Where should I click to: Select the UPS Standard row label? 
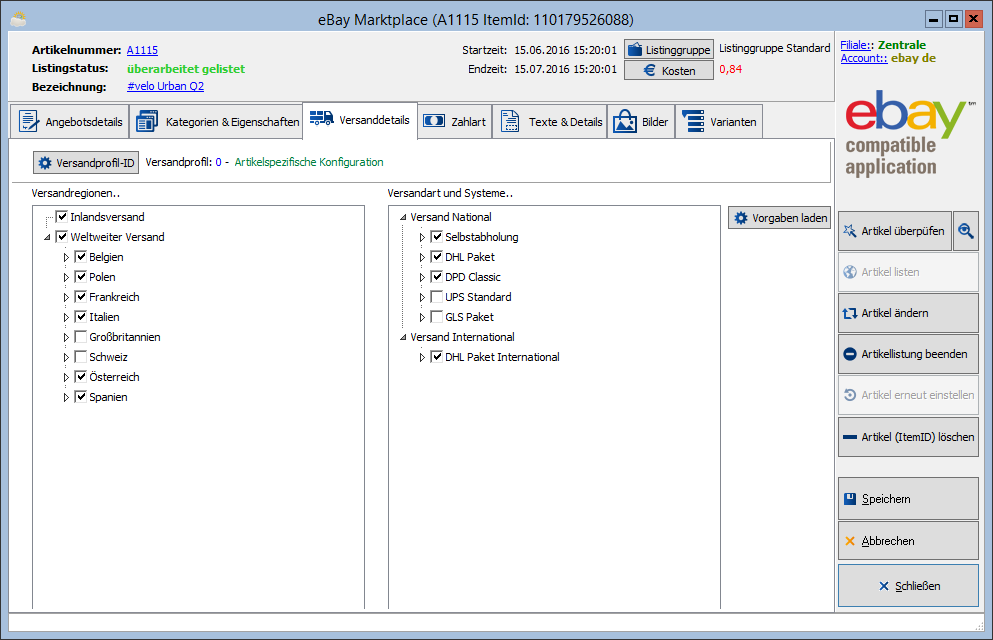(478, 297)
